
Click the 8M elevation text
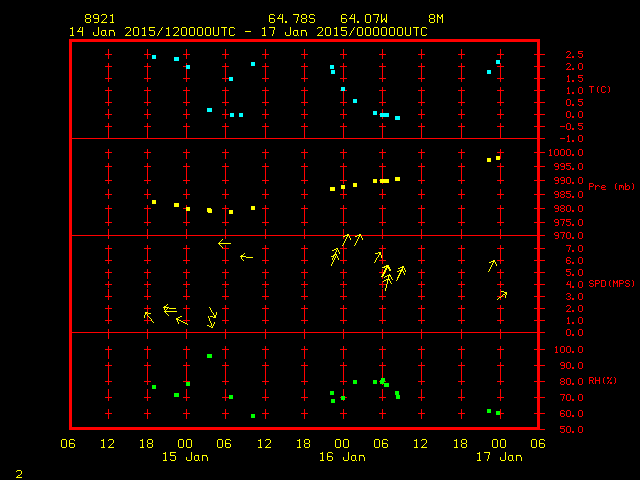(436, 19)
